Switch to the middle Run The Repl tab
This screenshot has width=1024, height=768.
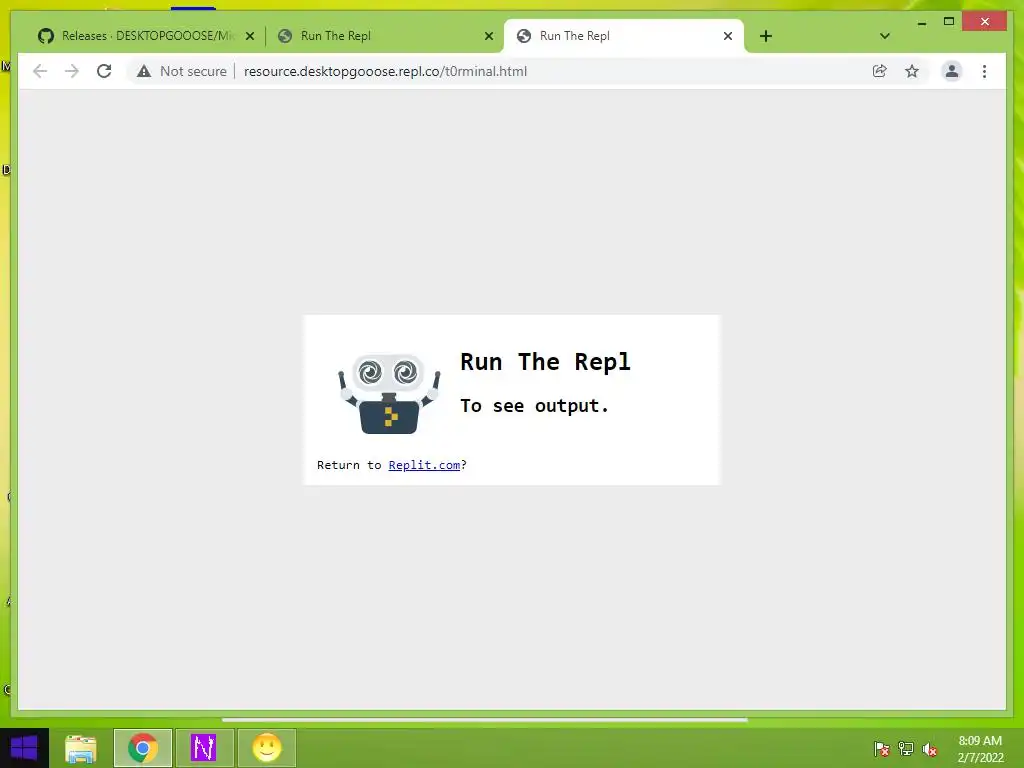click(x=385, y=36)
